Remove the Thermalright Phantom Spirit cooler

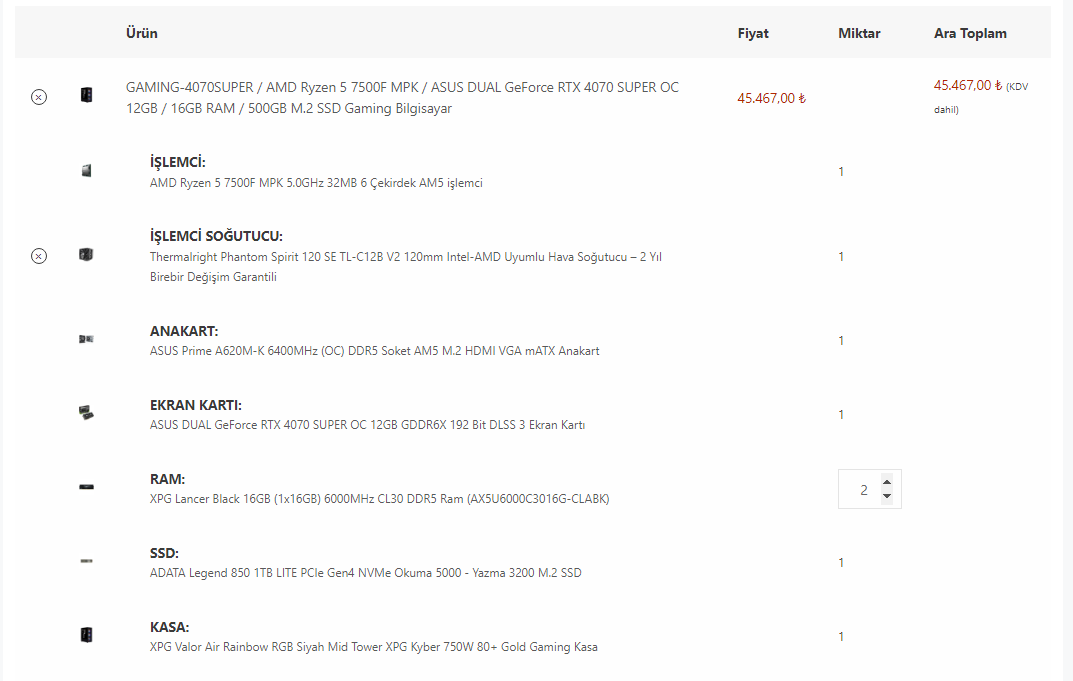[39, 256]
